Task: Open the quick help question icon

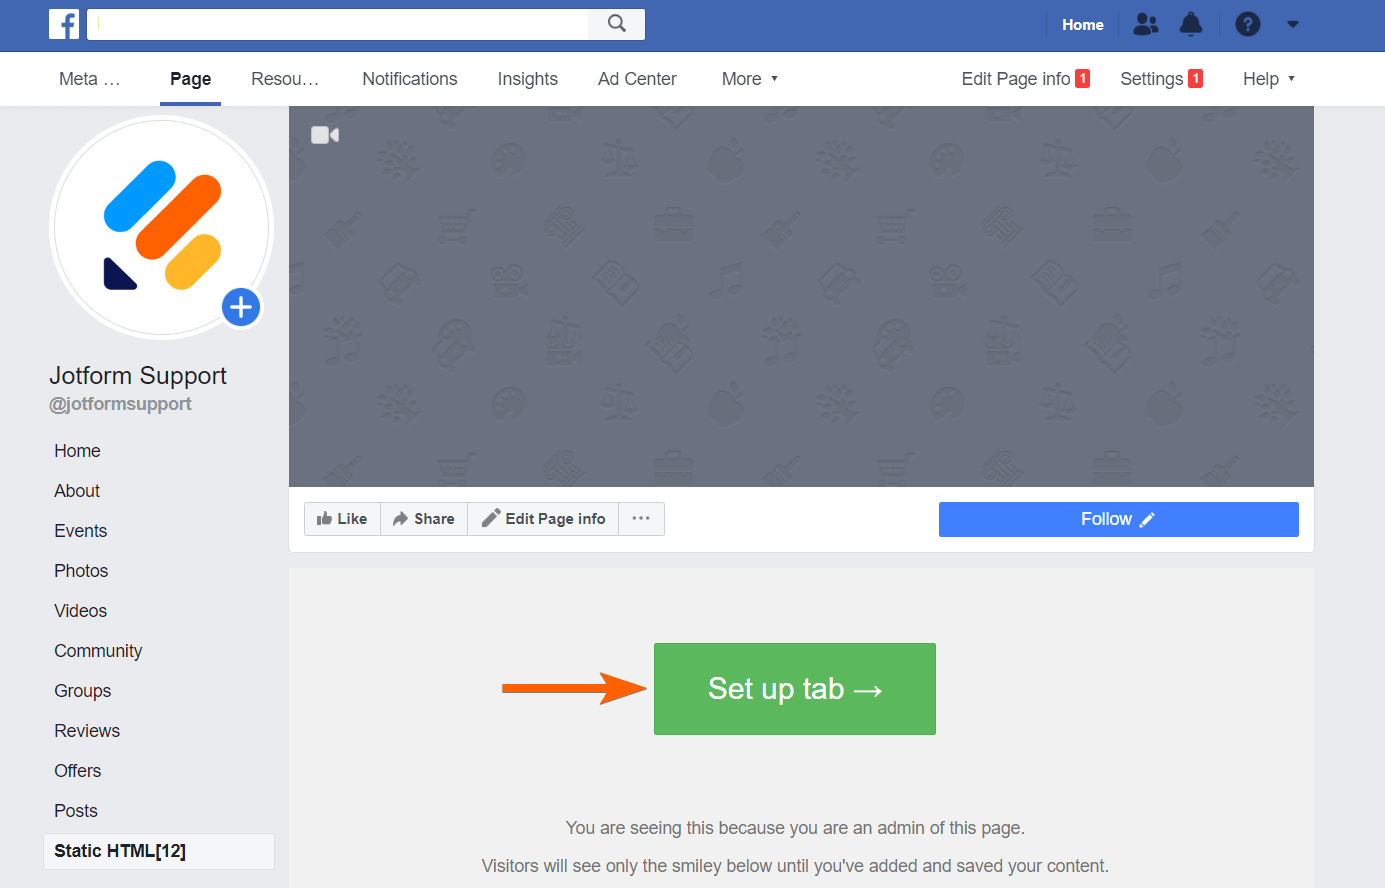Action: pyautogui.click(x=1248, y=24)
